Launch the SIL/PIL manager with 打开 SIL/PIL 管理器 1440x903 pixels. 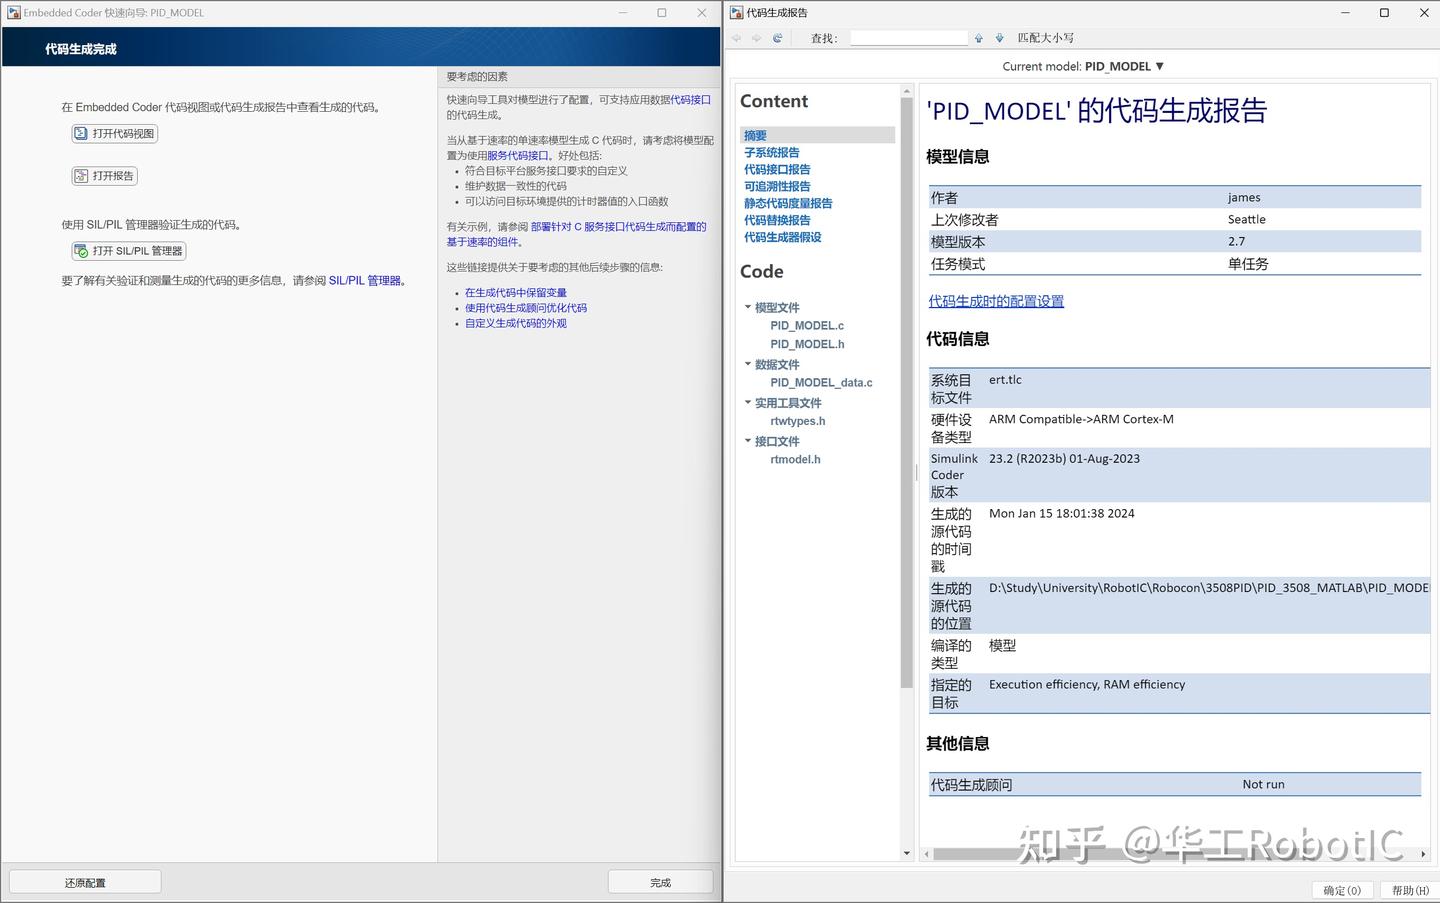(x=128, y=250)
